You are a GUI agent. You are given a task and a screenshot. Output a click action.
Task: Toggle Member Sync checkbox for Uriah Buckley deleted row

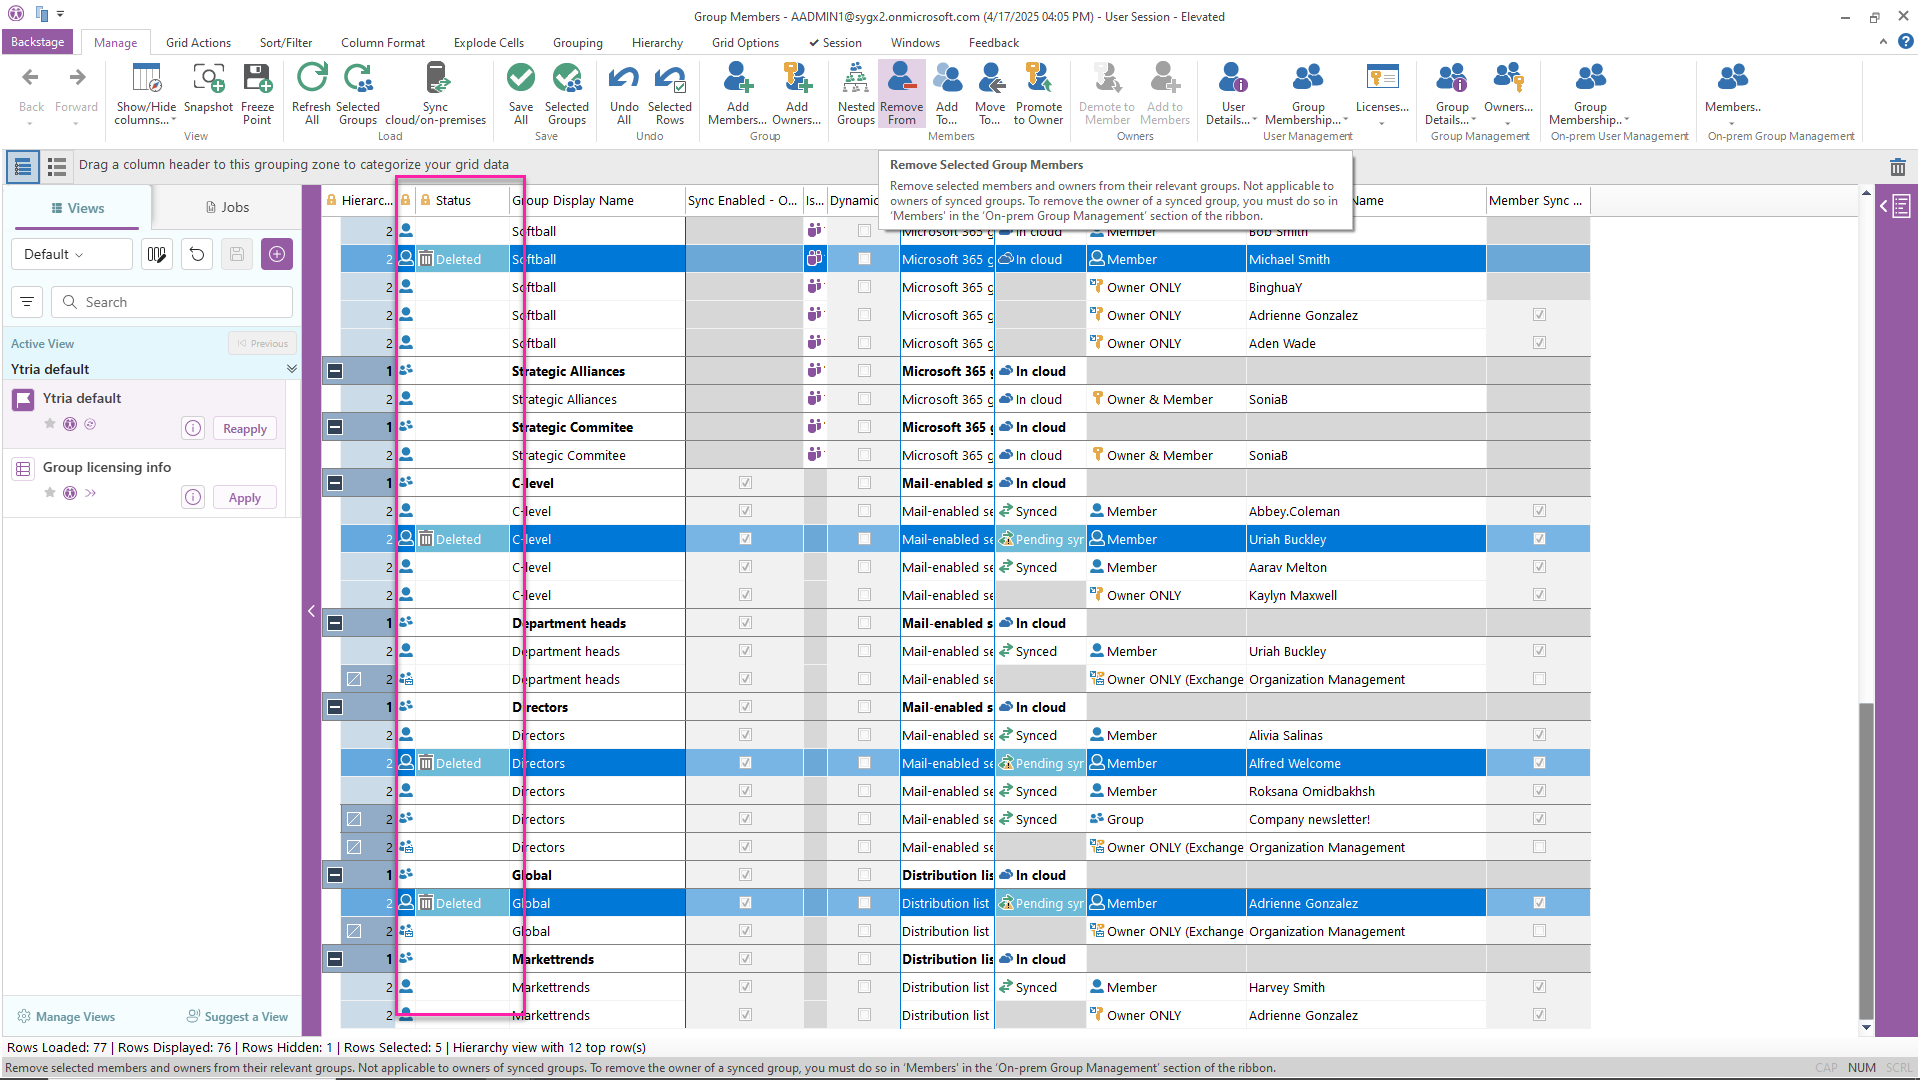tap(1538, 539)
